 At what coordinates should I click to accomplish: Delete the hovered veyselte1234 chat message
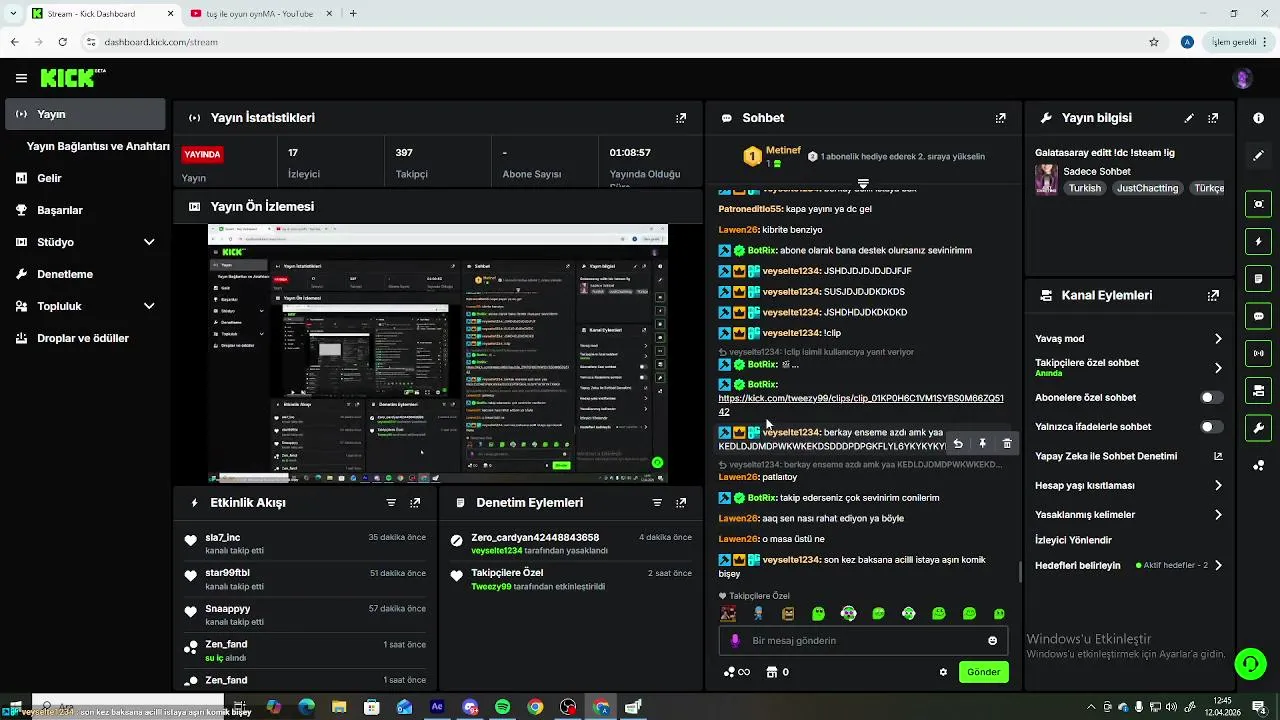point(1007,444)
